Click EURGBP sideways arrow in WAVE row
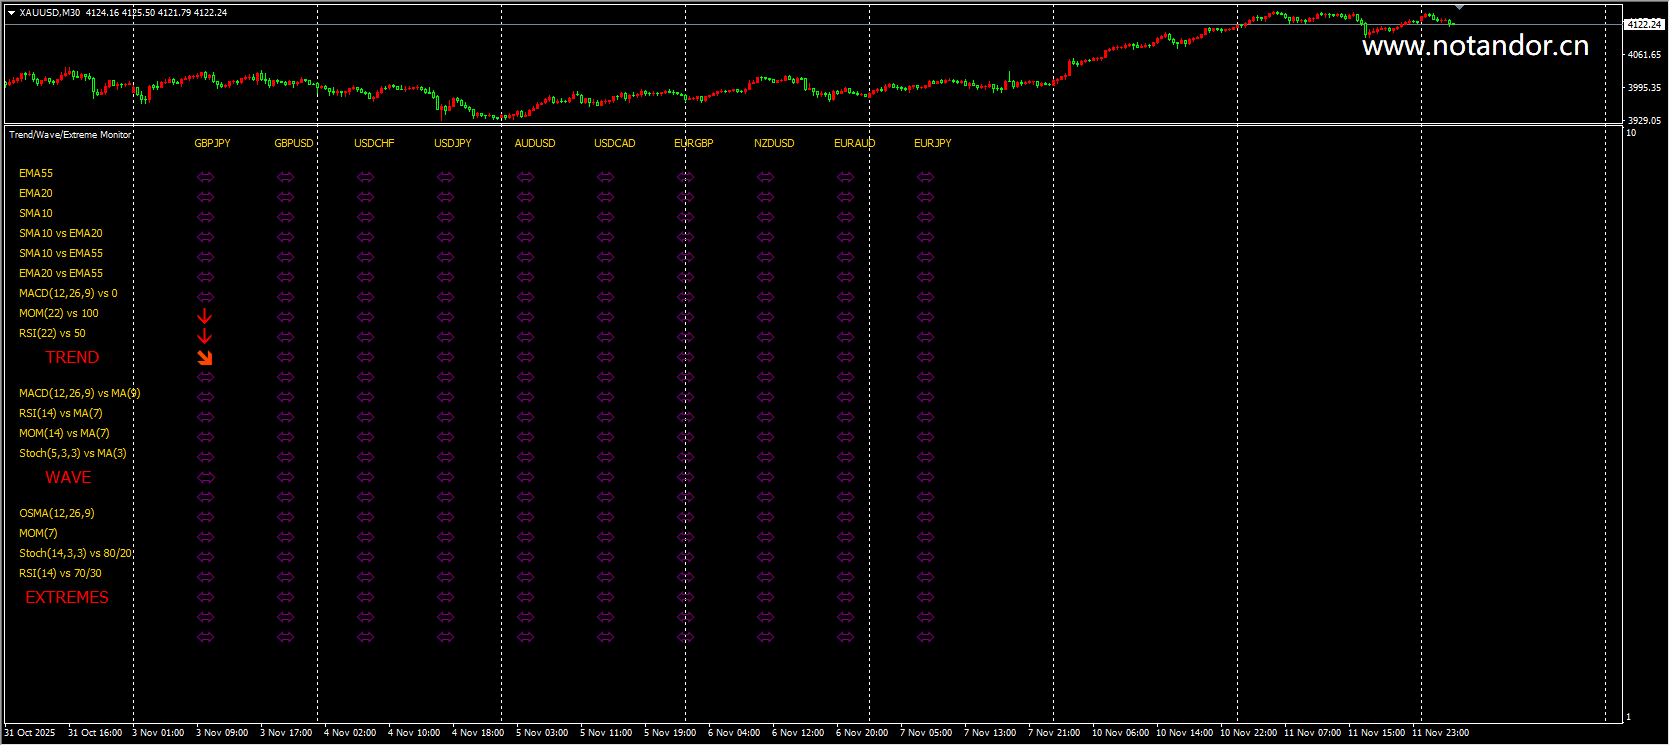 [x=686, y=477]
